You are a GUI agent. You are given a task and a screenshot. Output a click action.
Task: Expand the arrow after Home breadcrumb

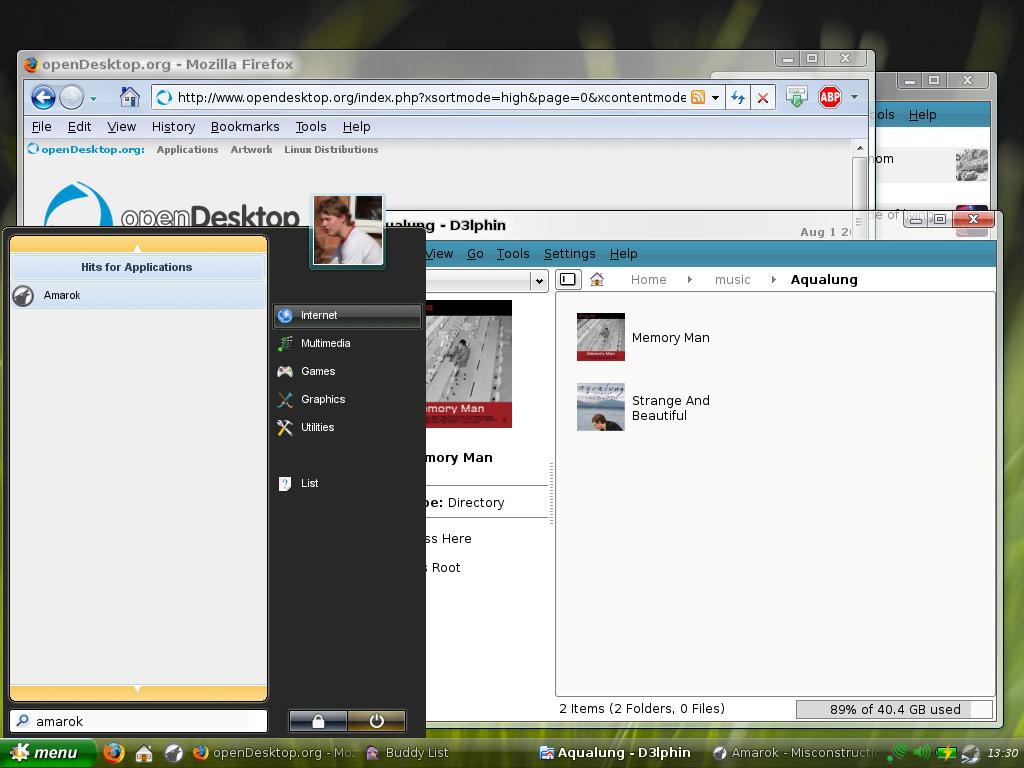point(690,280)
